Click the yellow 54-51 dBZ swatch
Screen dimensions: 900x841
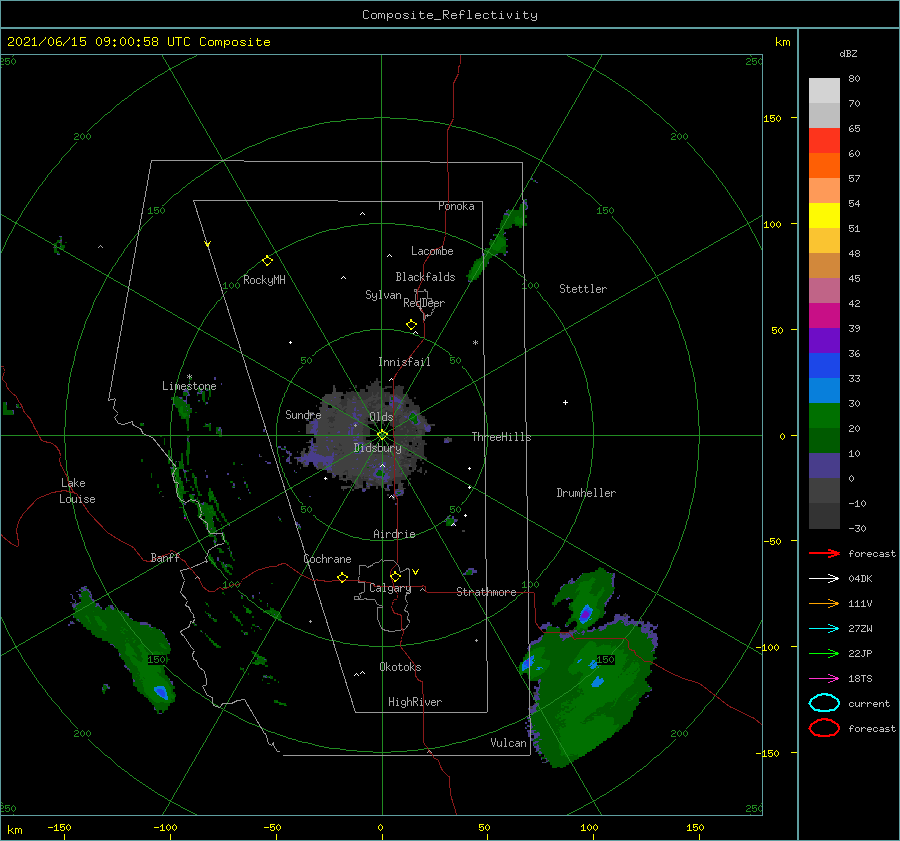(824, 216)
